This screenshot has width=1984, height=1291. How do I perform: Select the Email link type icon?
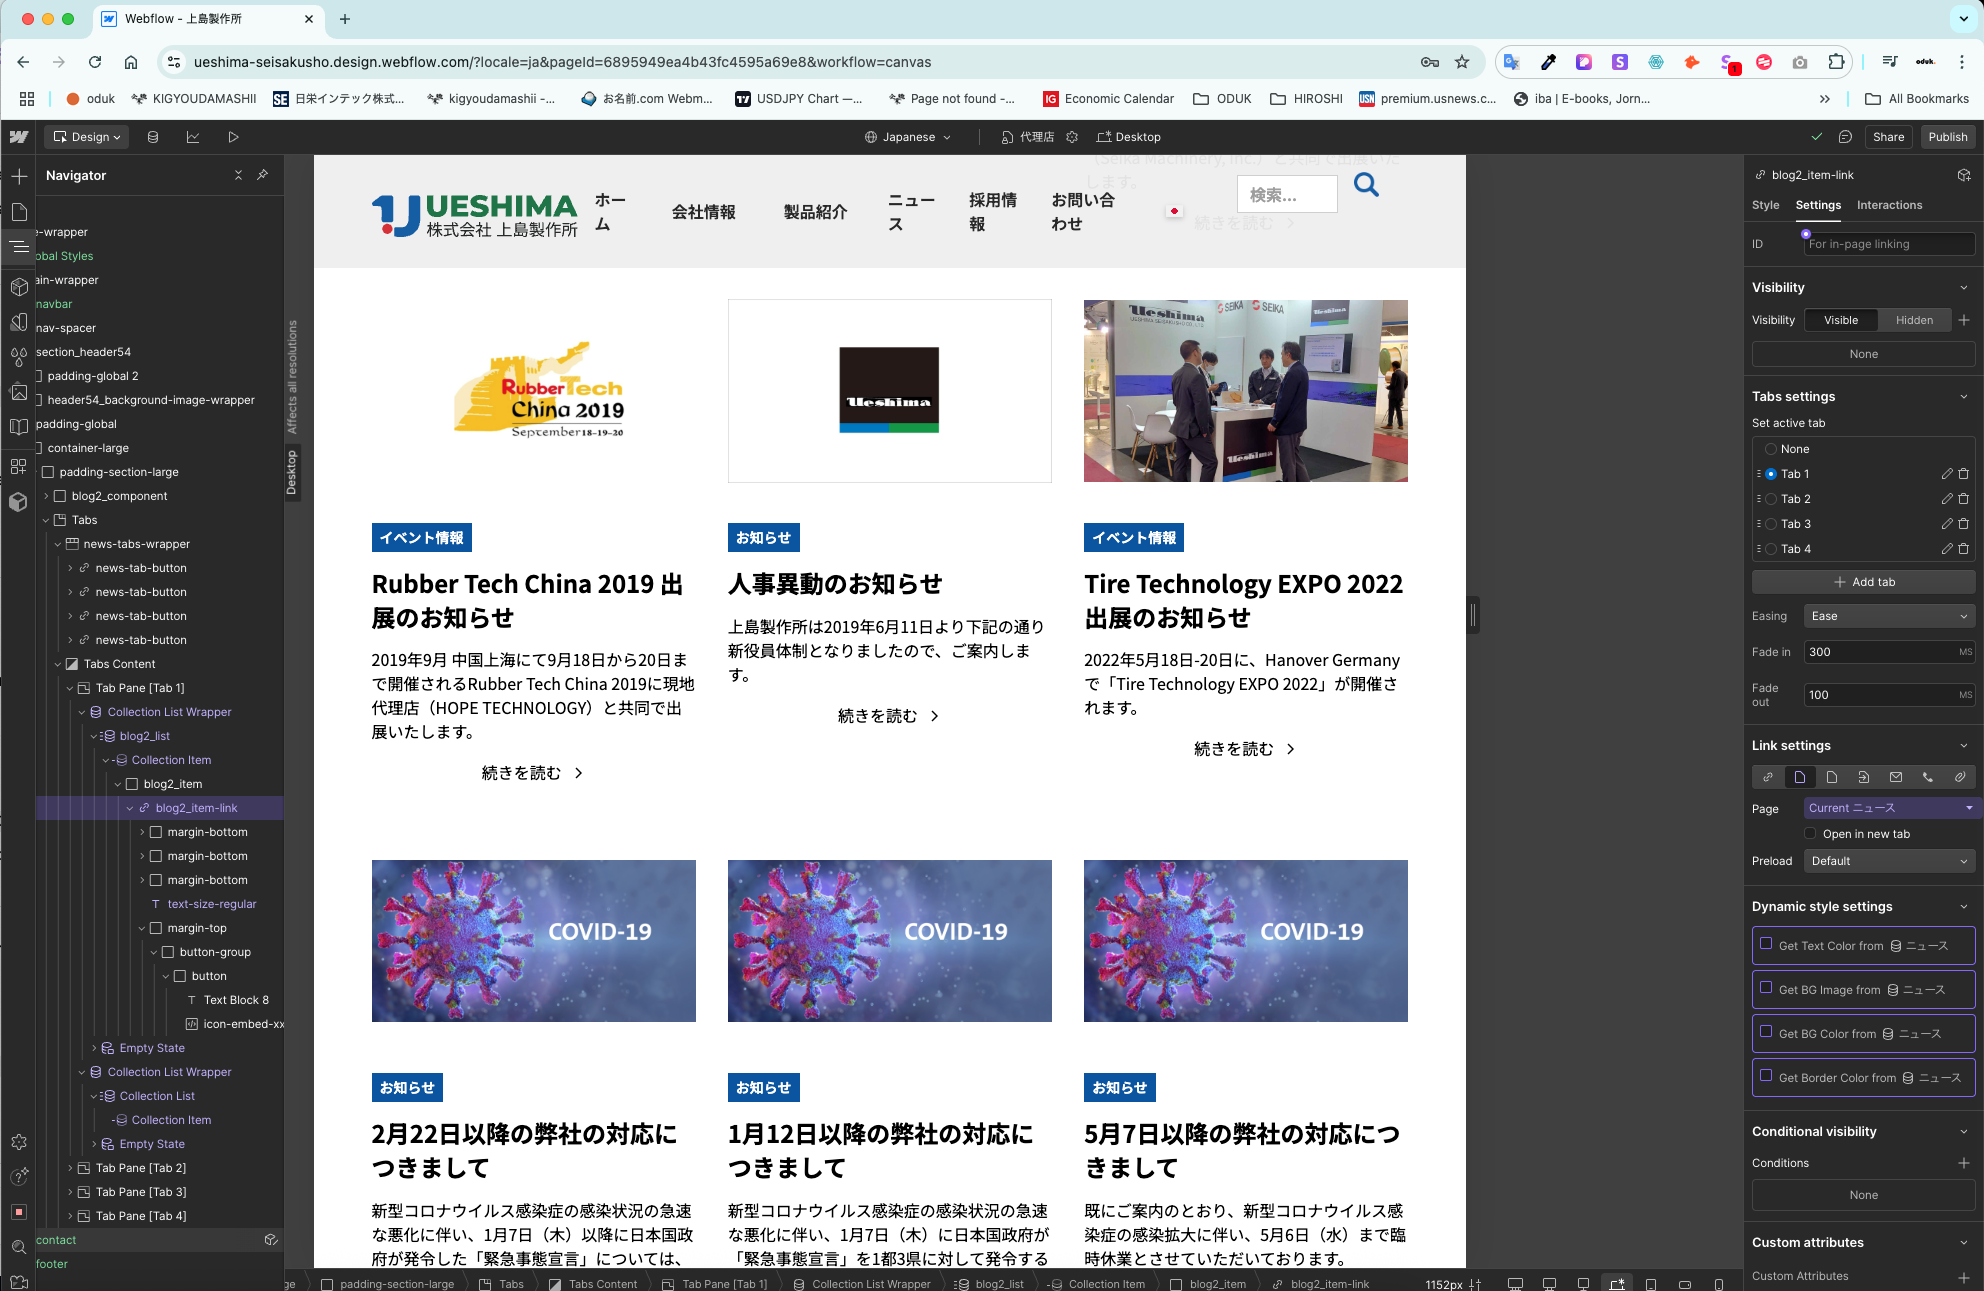[x=1896, y=777]
